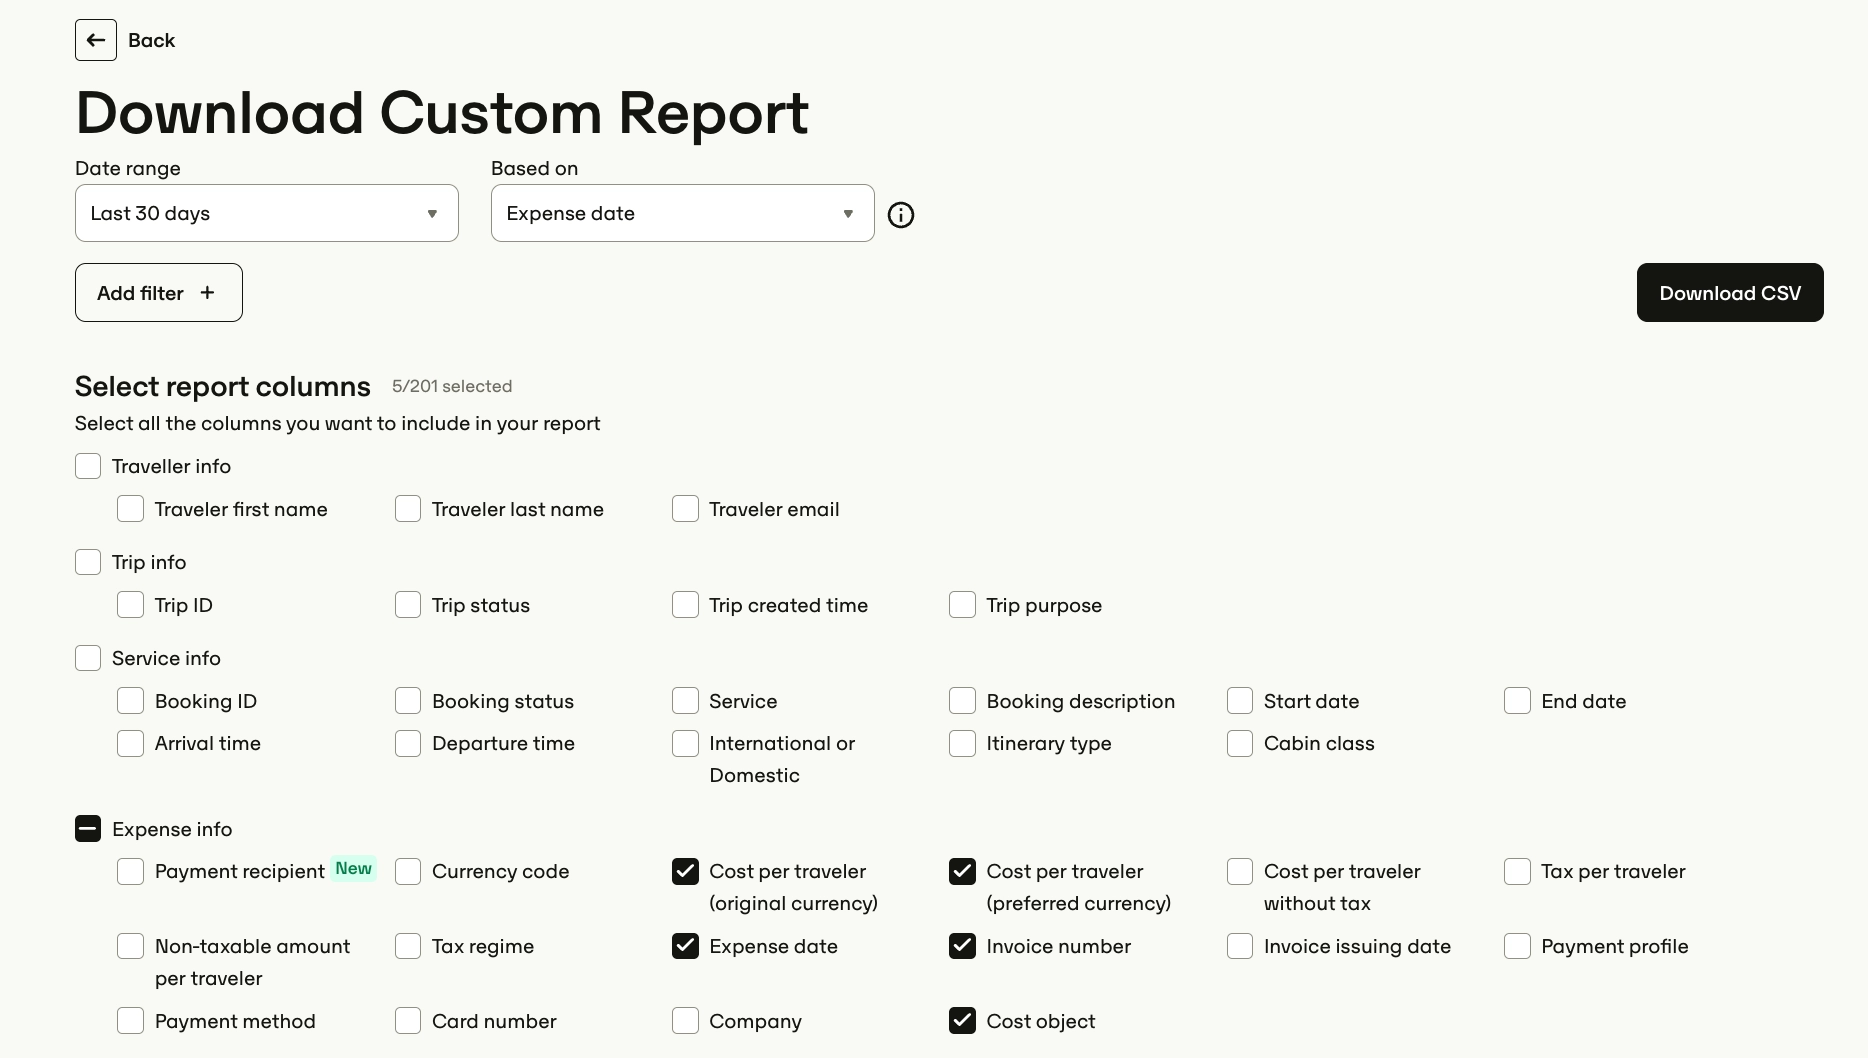Check Tax regime column
1868x1058 pixels.
tap(408, 946)
